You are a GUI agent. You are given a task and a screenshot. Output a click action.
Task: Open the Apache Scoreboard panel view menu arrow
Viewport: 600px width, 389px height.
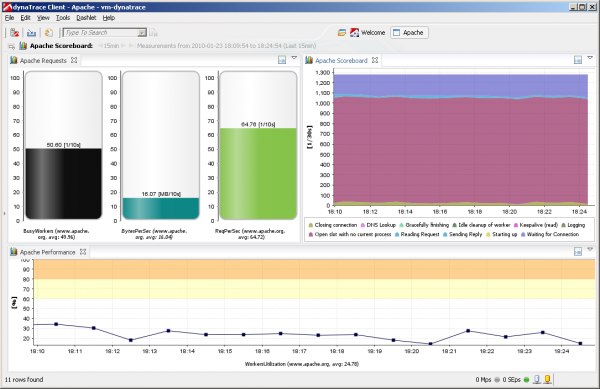coord(590,58)
